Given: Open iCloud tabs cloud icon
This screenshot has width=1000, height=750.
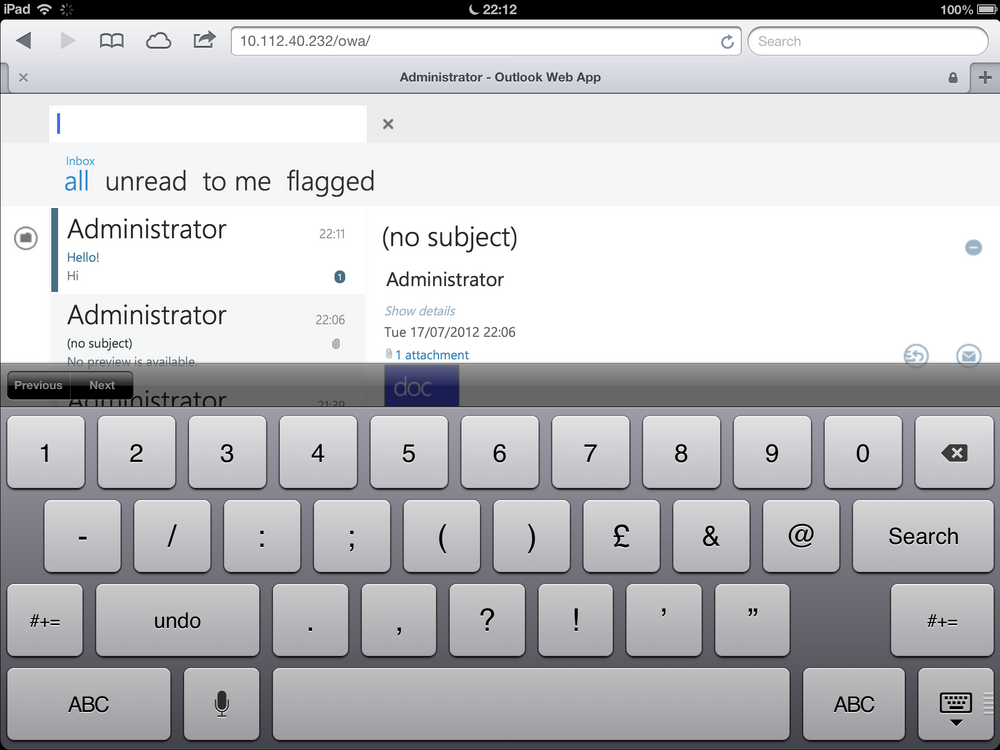Looking at the screenshot, I should tap(158, 41).
